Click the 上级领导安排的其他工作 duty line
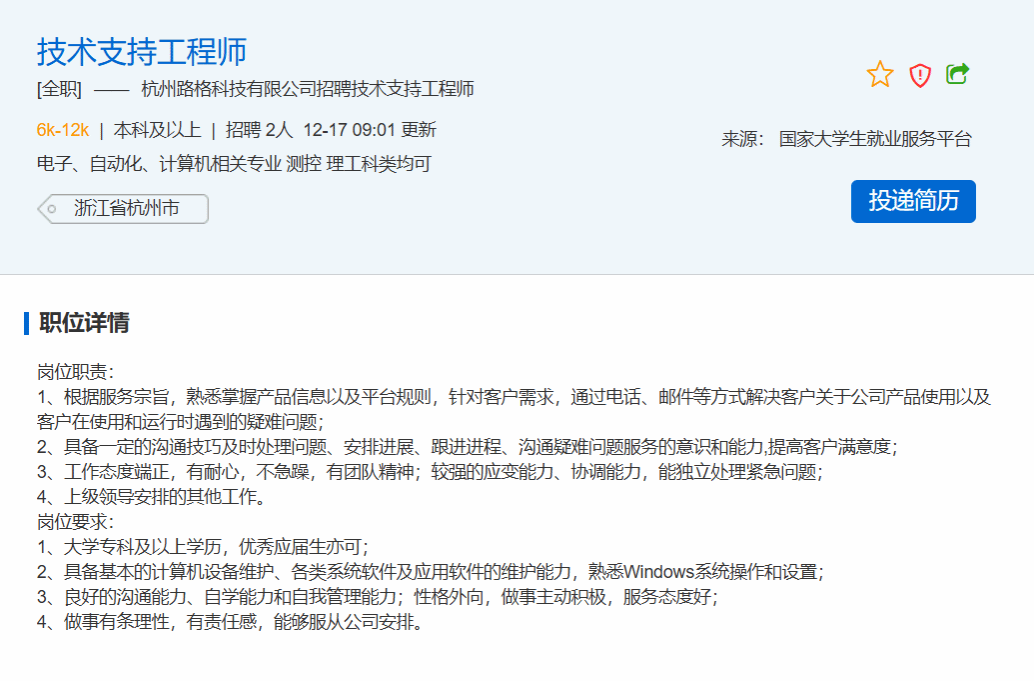 click(150, 497)
